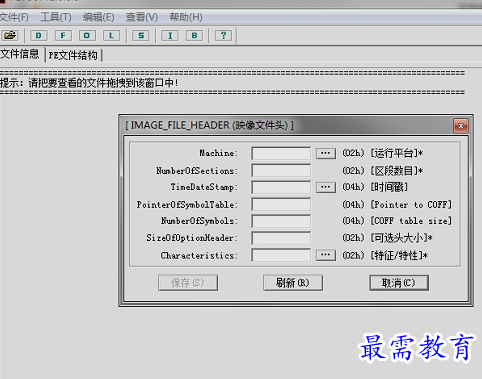
Task: Click the PointerOfSymbolTable input field
Action: coord(281,204)
